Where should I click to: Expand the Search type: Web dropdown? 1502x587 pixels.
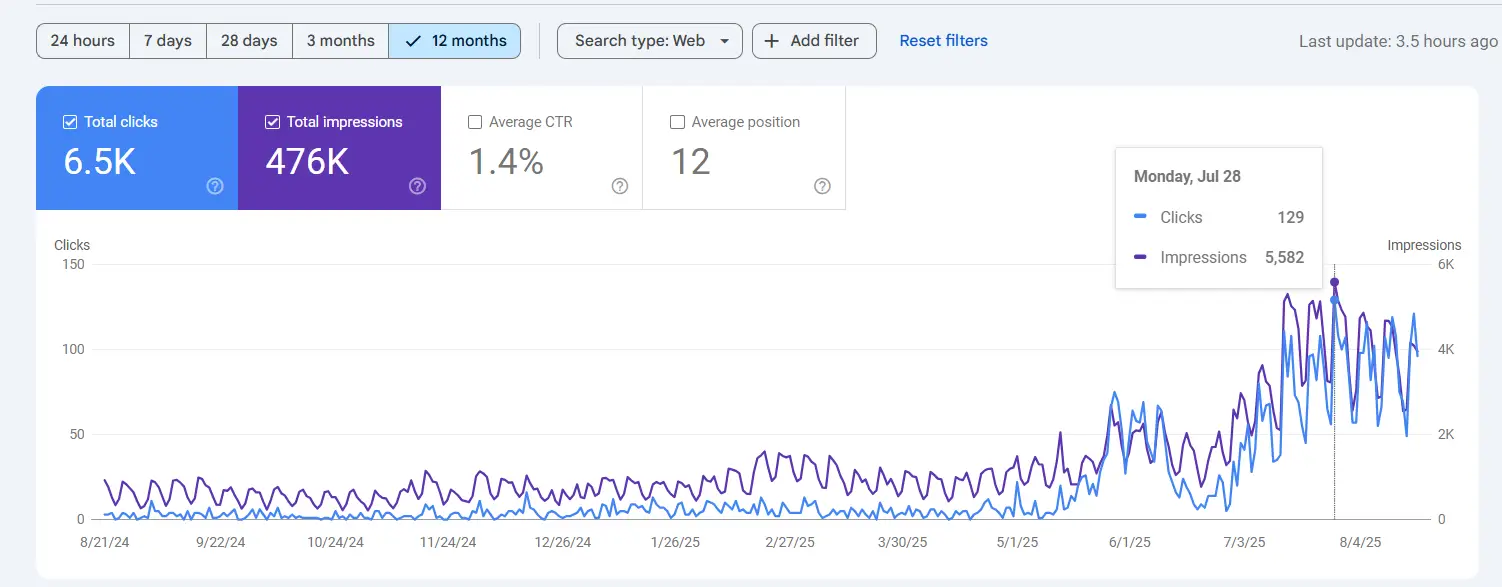pyautogui.click(x=649, y=41)
